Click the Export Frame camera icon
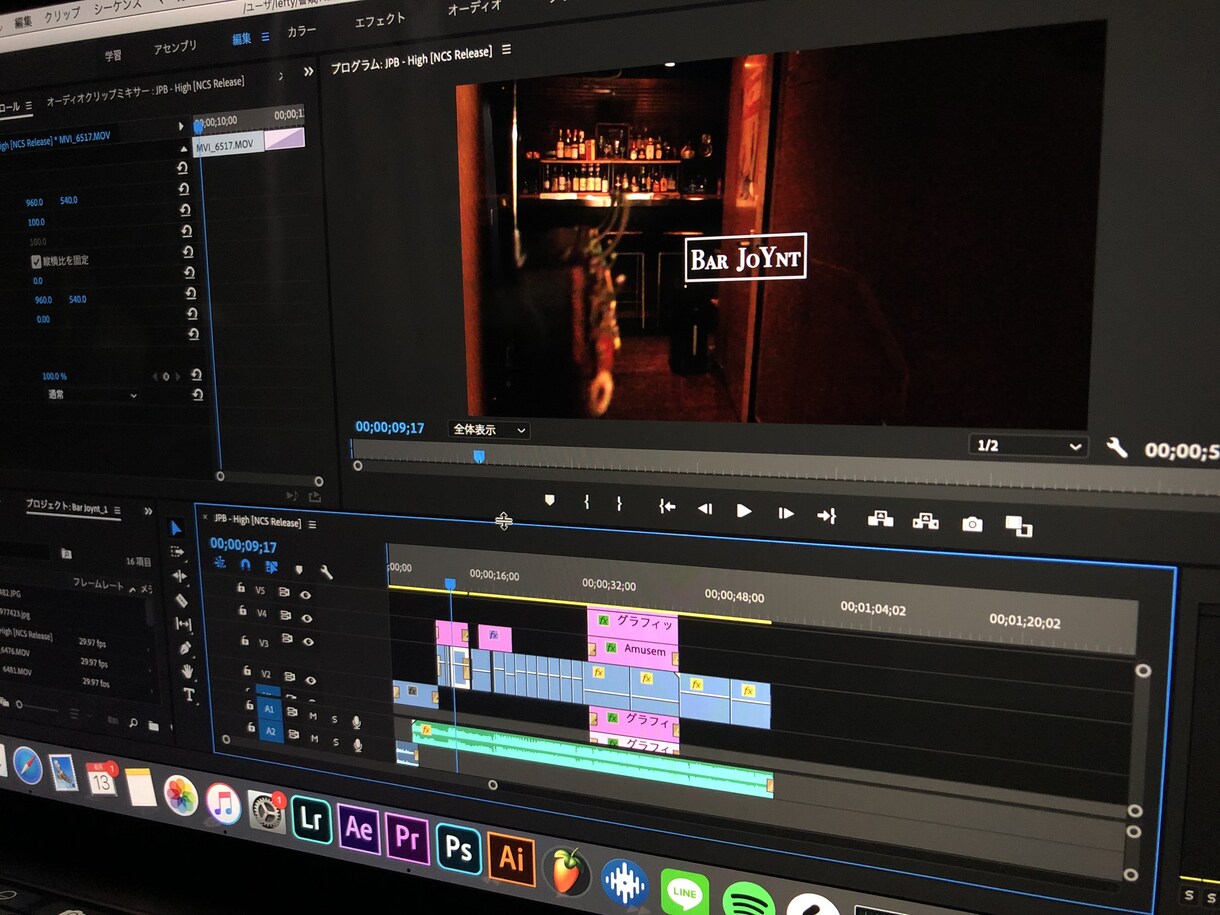Viewport: 1220px width, 915px height. (x=971, y=523)
